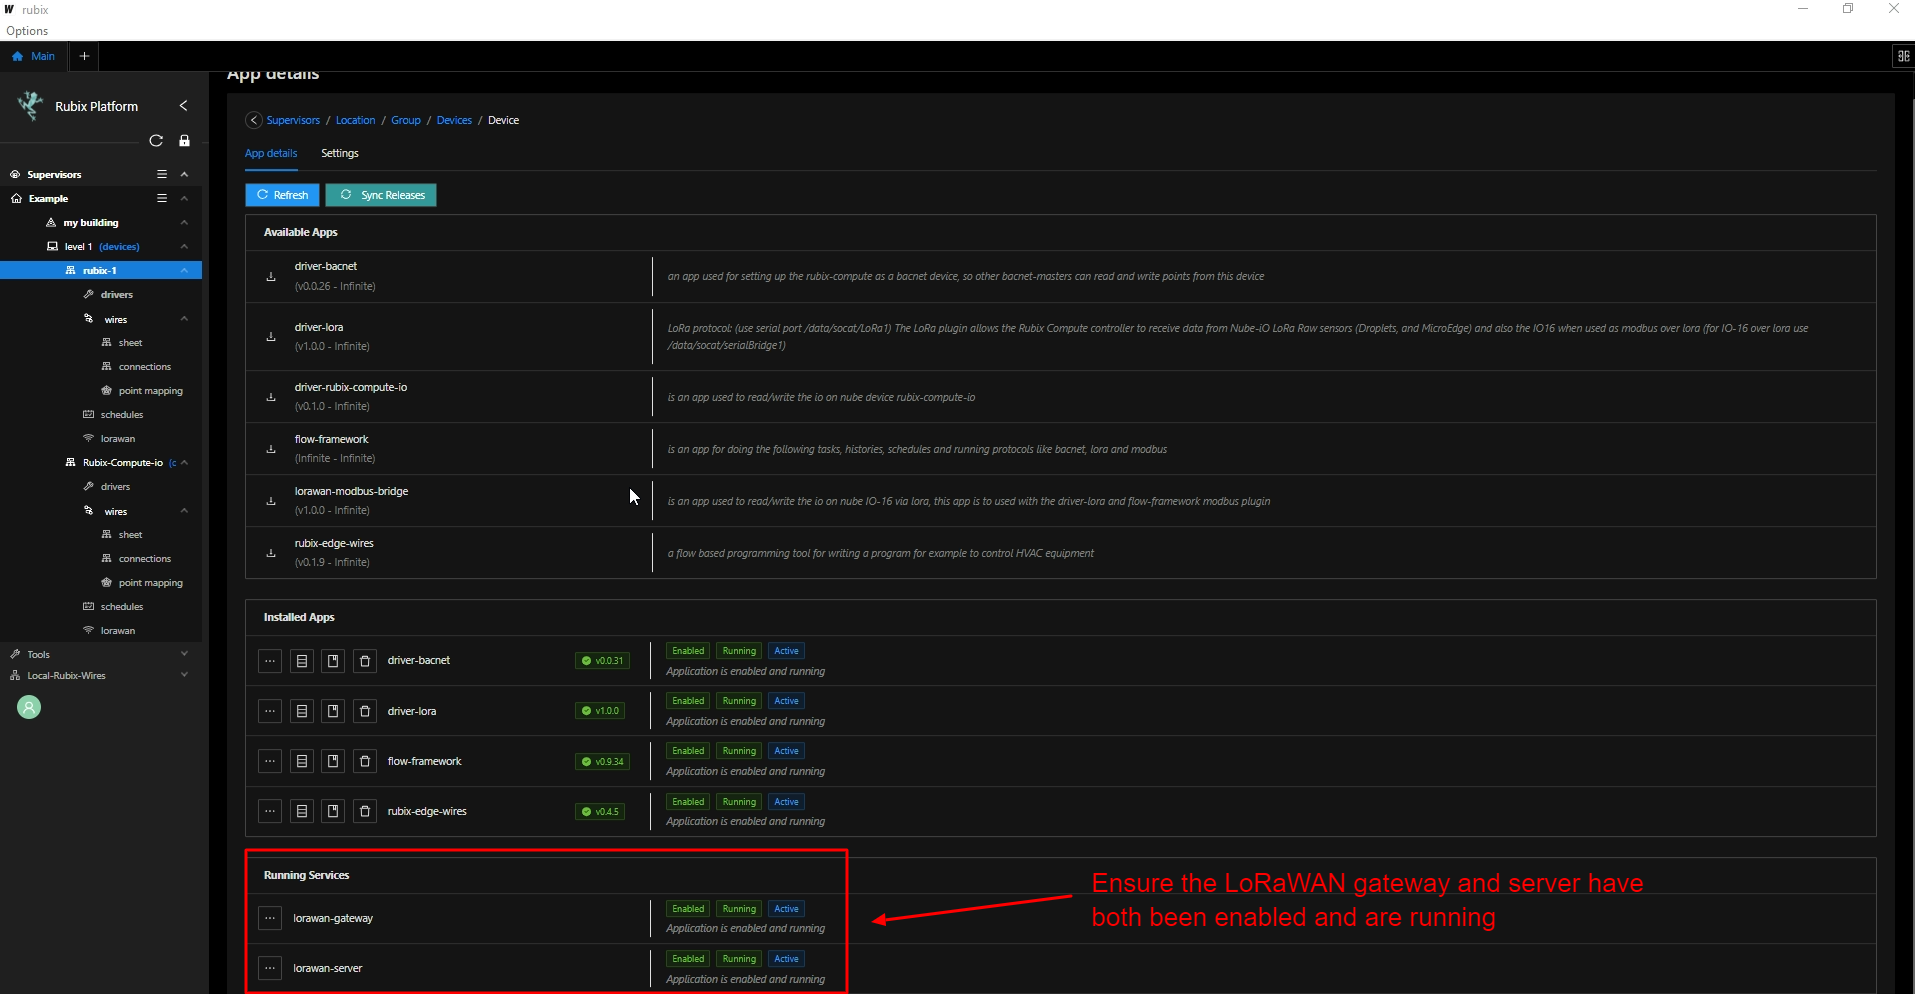Viewport: 1915px width, 994px height.
Task: Select sheet under rubix-1 wires
Action: (130, 343)
